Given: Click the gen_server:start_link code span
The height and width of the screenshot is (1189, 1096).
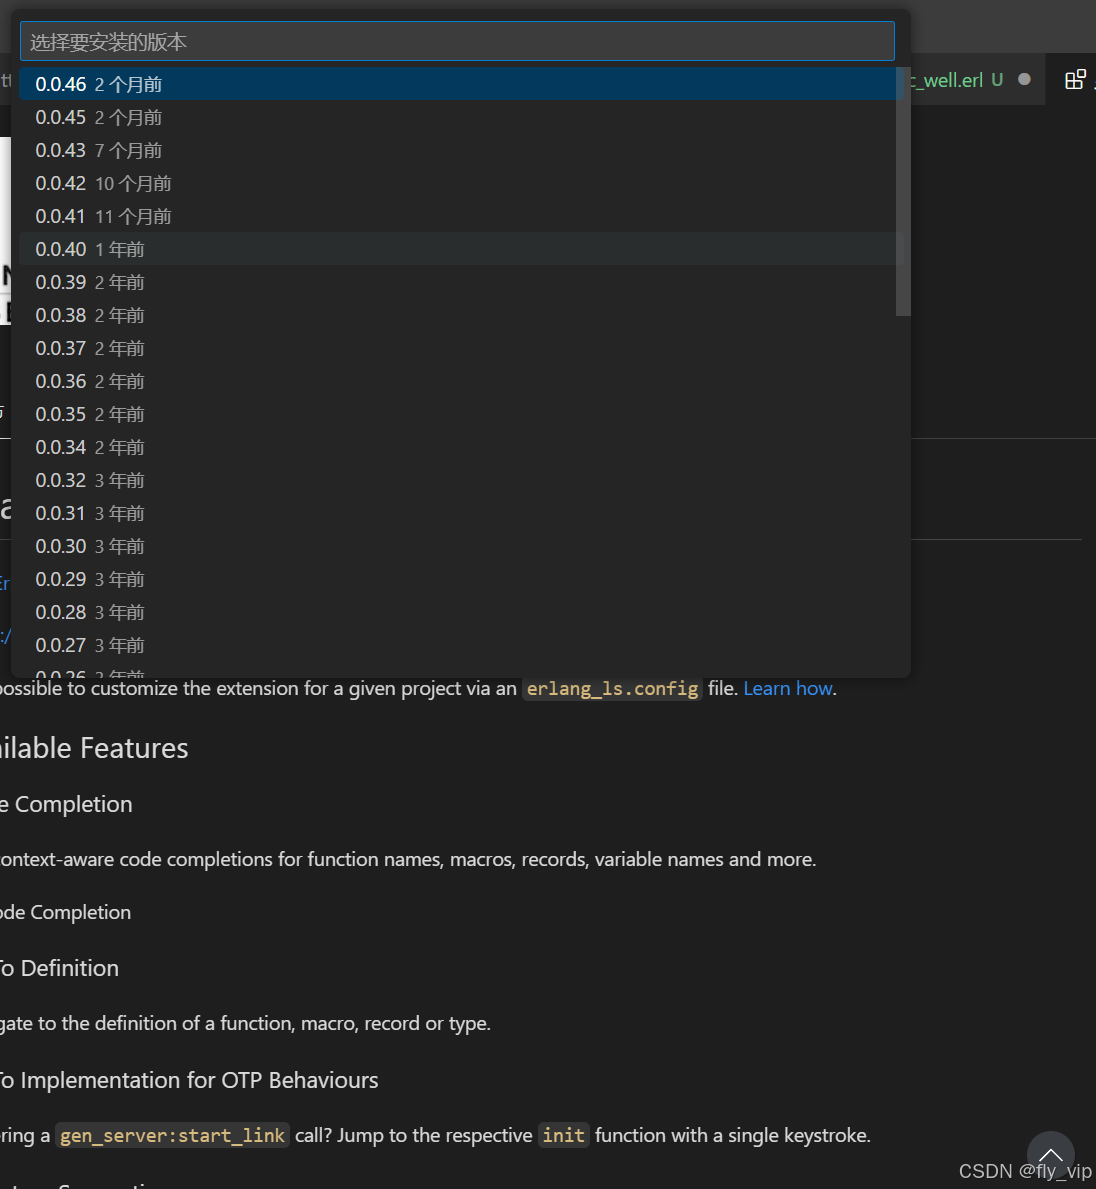Looking at the screenshot, I should (172, 1135).
